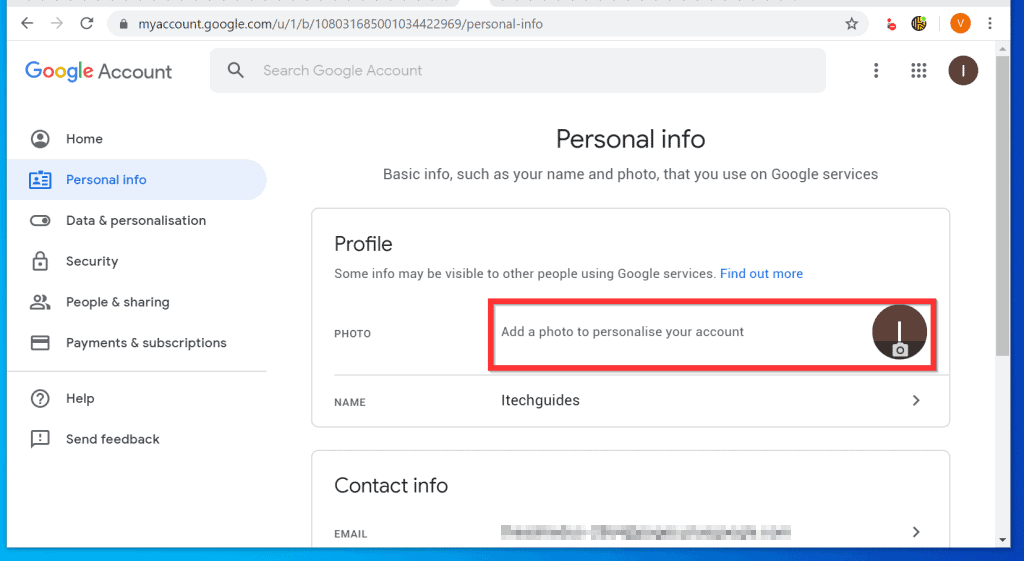Click the blurred email address value

(646, 532)
